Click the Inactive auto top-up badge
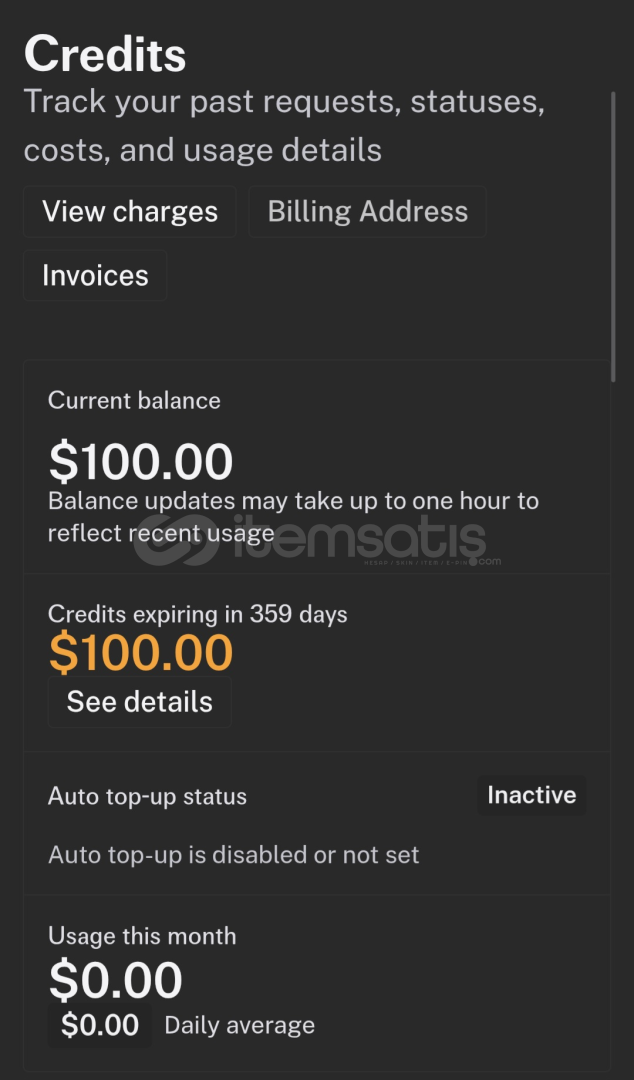Screen dimensions: 634x1080 [531, 796]
